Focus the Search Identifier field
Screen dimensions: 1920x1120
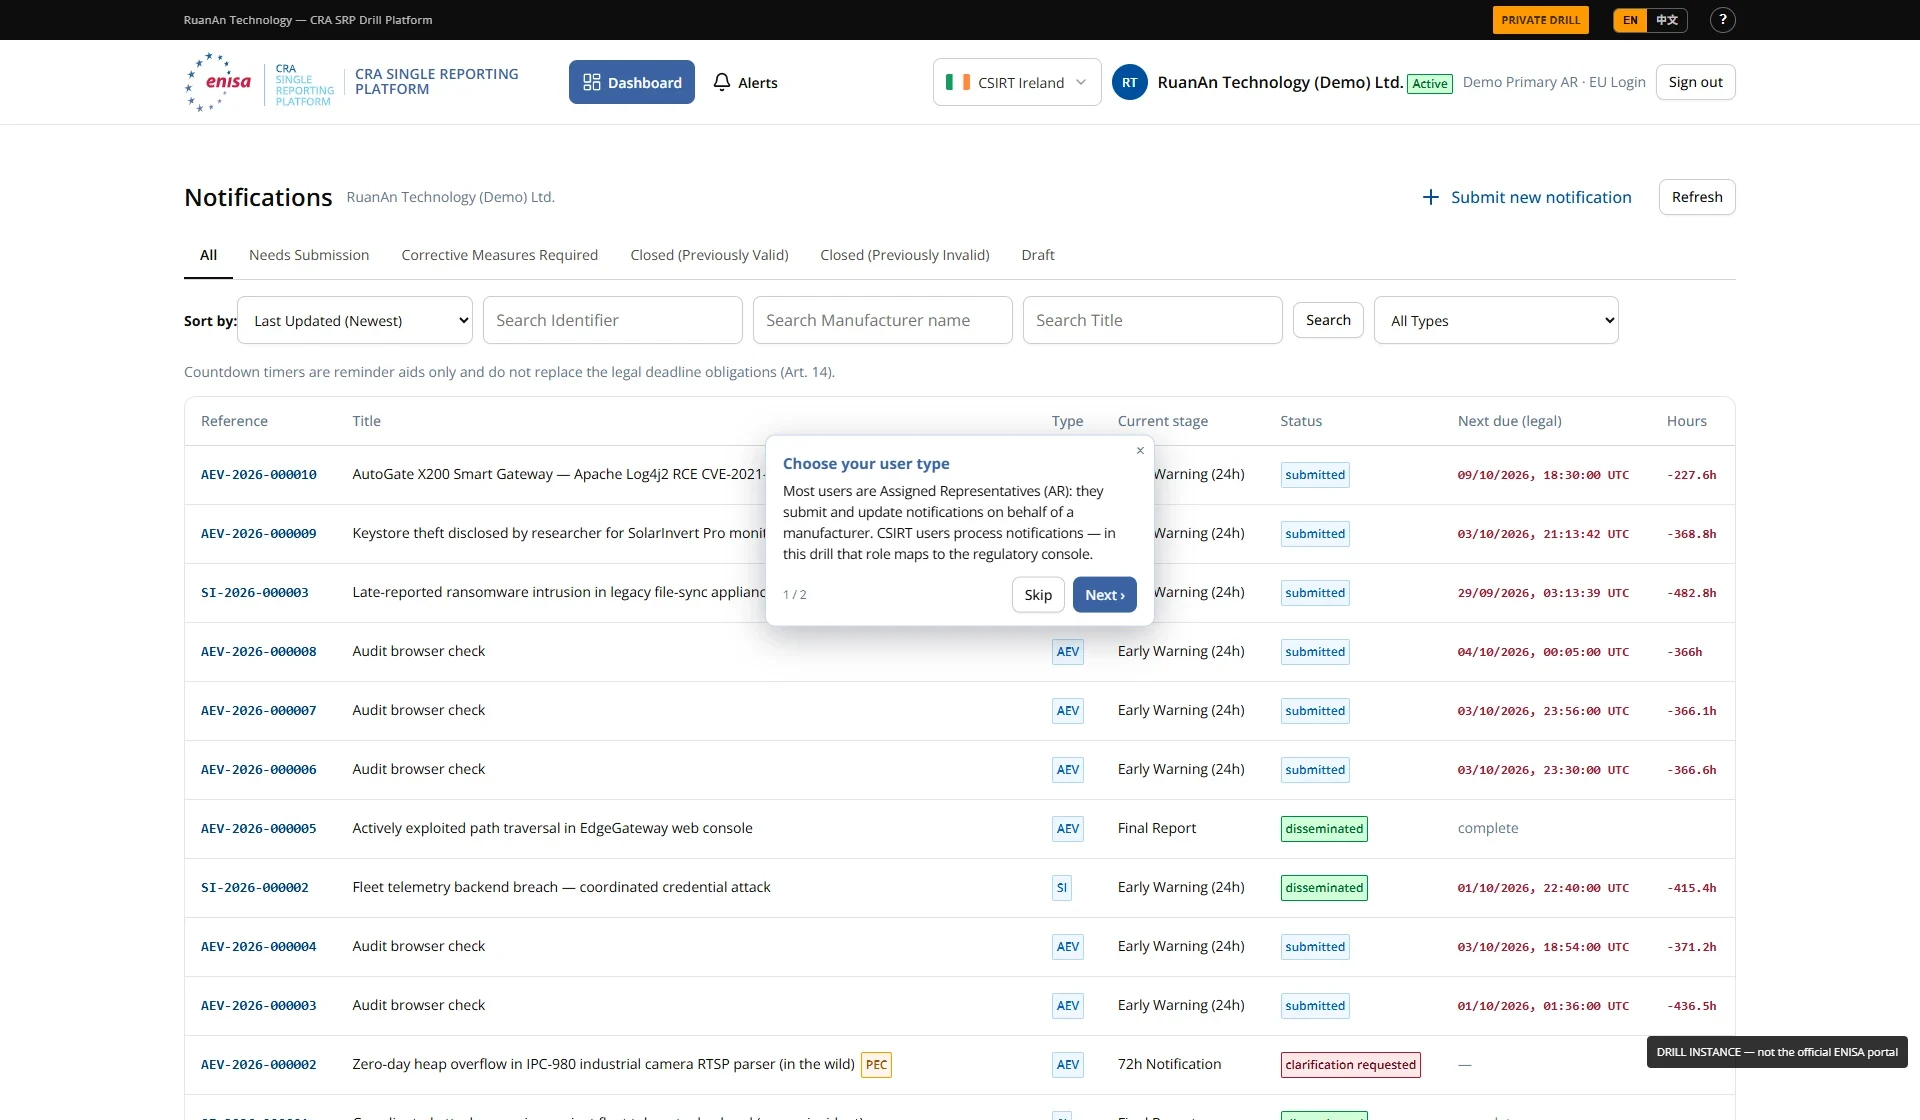[613, 320]
